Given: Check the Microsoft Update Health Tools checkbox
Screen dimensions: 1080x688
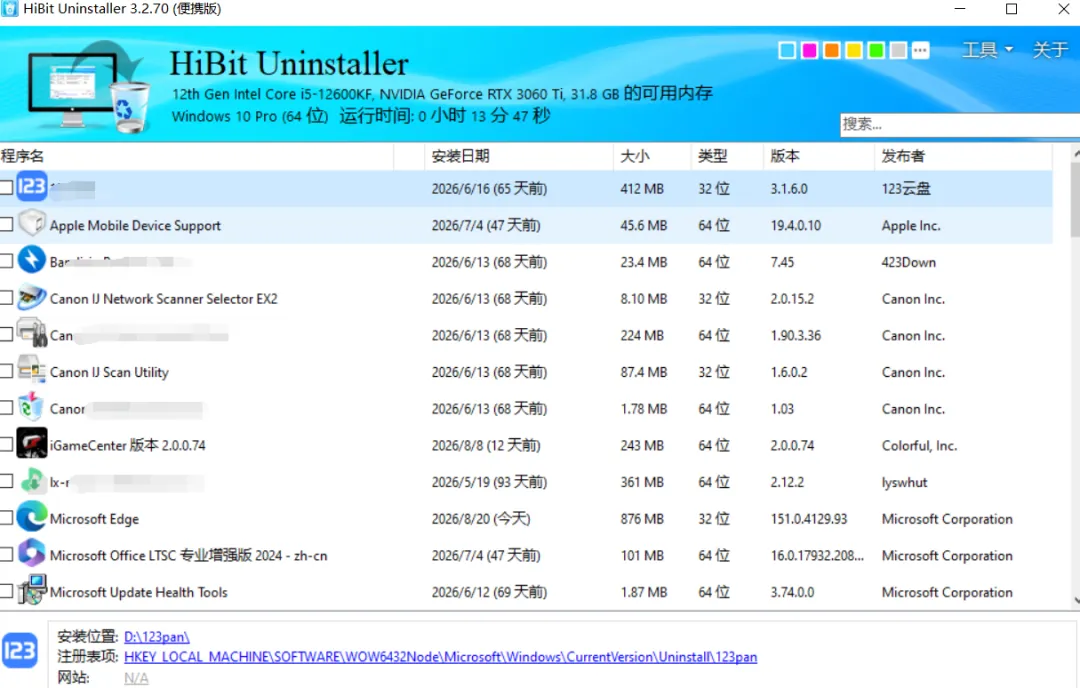Looking at the screenshot, I should (6, 591).
